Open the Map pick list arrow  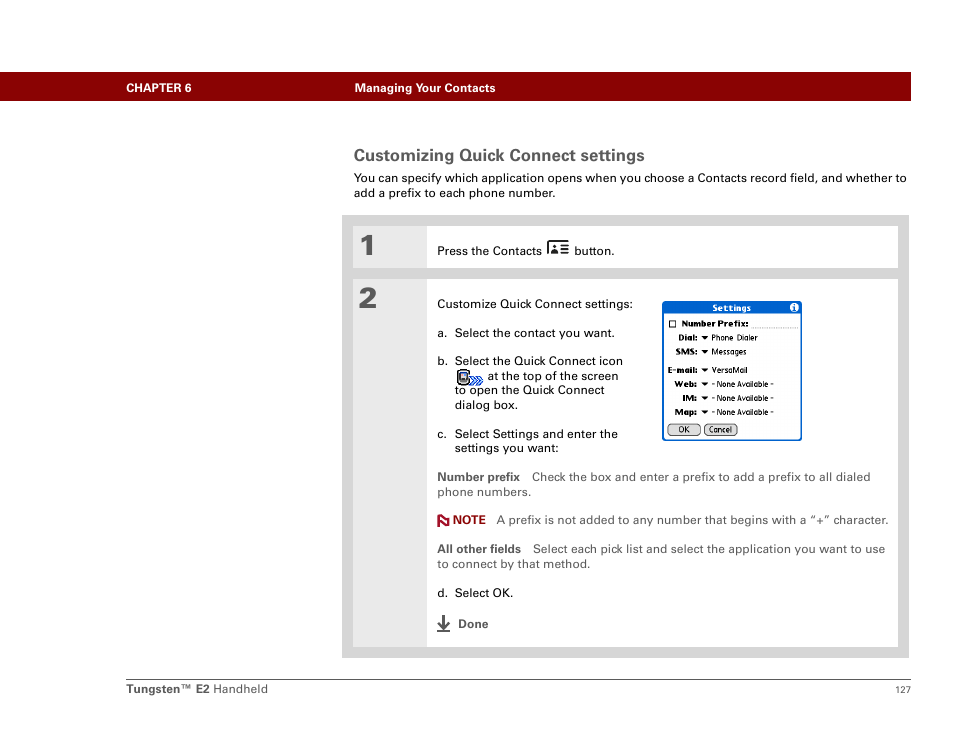click(x=705, y=412)
